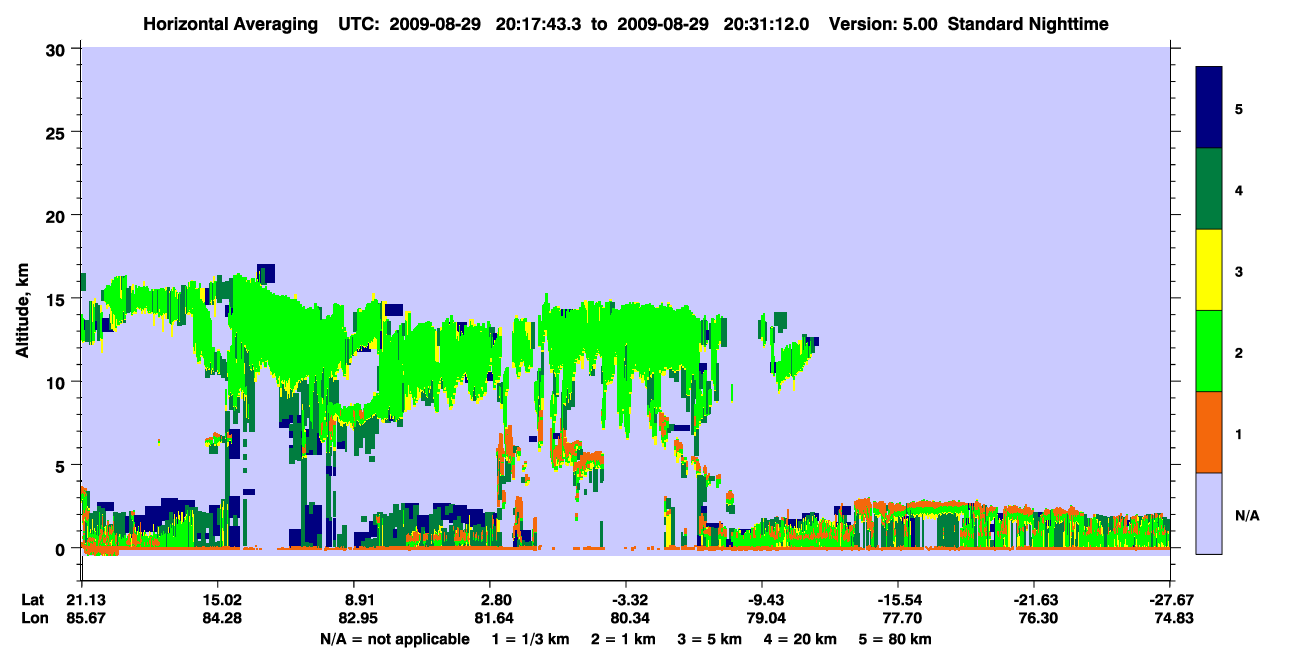This screenshot has width=1300, height=667.
Task: Click the '5 = 80 km' legend entry
Action: click(x=896, y=639)
